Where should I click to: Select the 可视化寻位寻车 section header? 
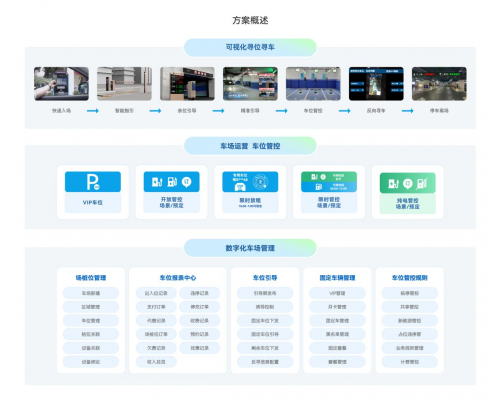[250, 47]
